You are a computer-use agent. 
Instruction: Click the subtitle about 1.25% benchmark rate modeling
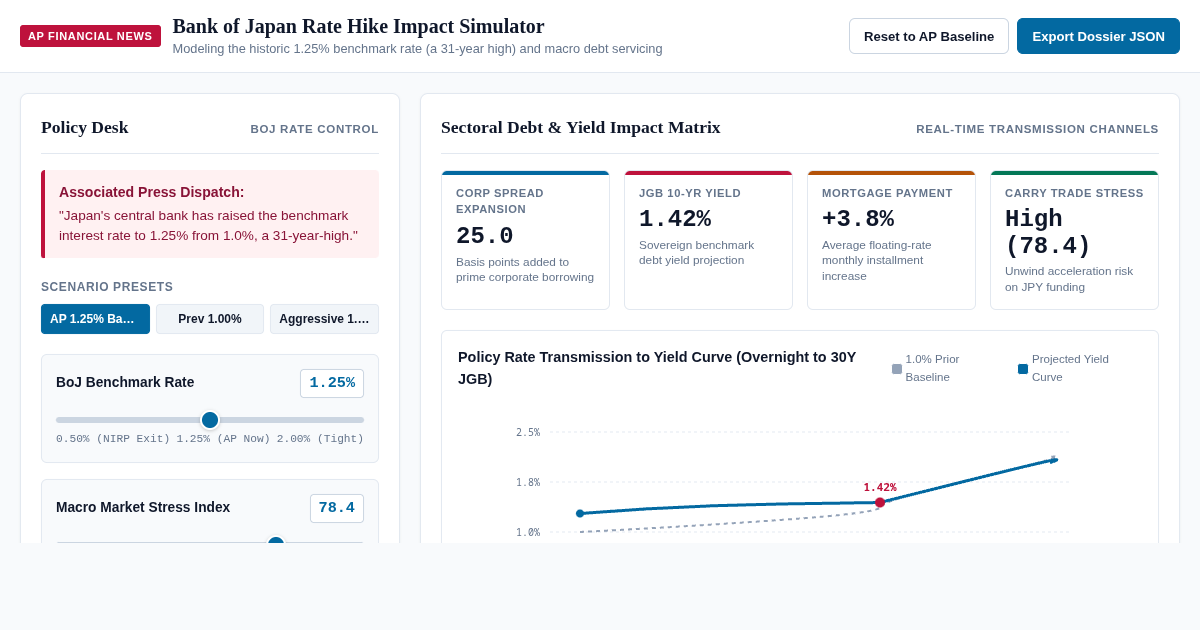417,48
